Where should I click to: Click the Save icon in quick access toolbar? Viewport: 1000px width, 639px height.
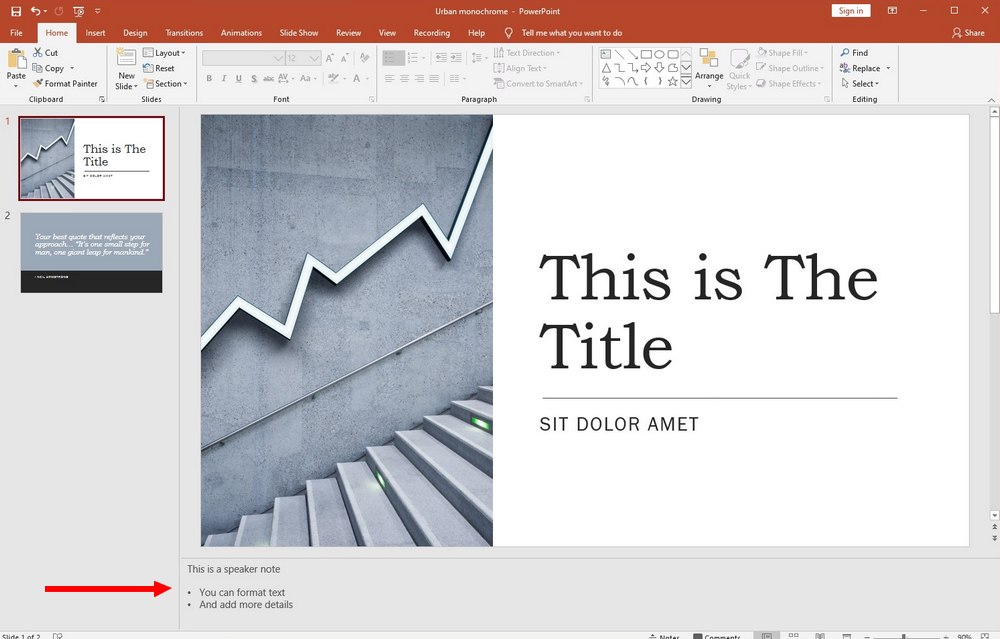[x=16, y=11]
